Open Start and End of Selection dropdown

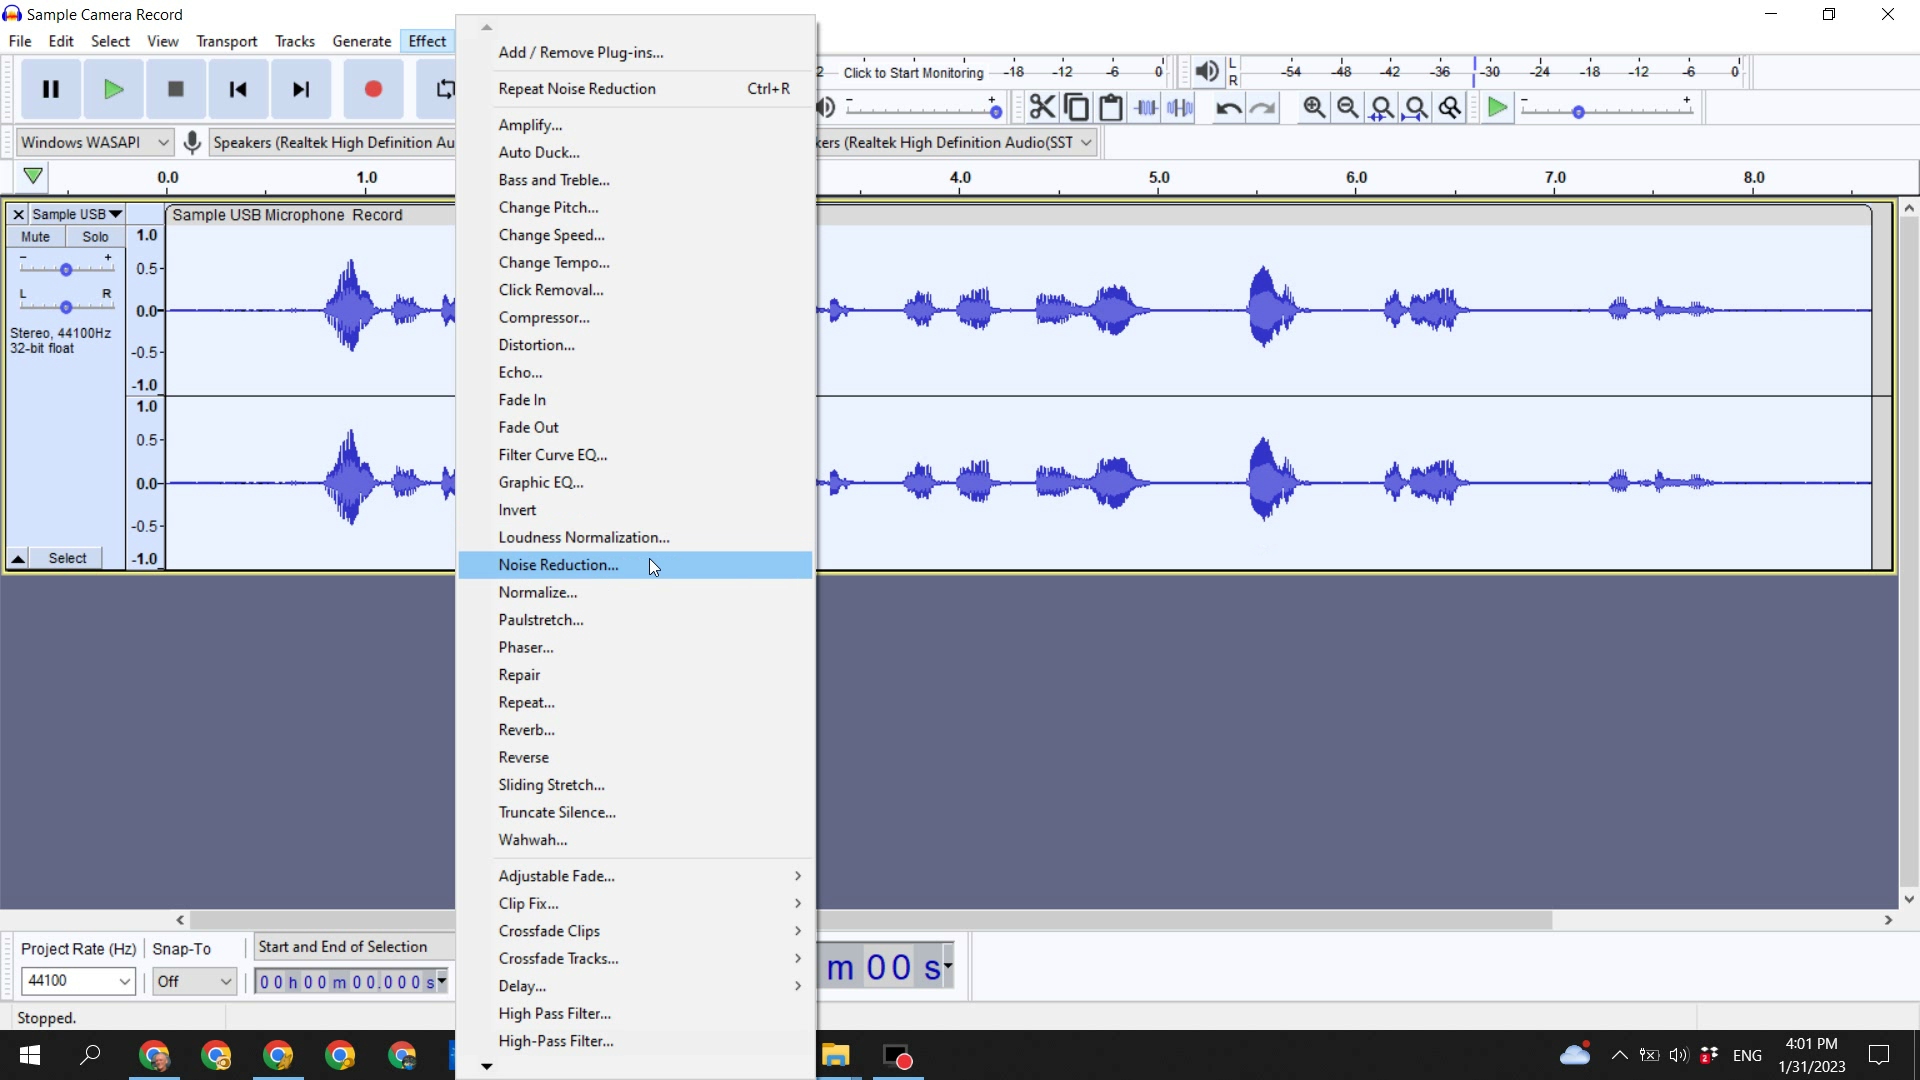pyautogui.click(x=354, y=947)
